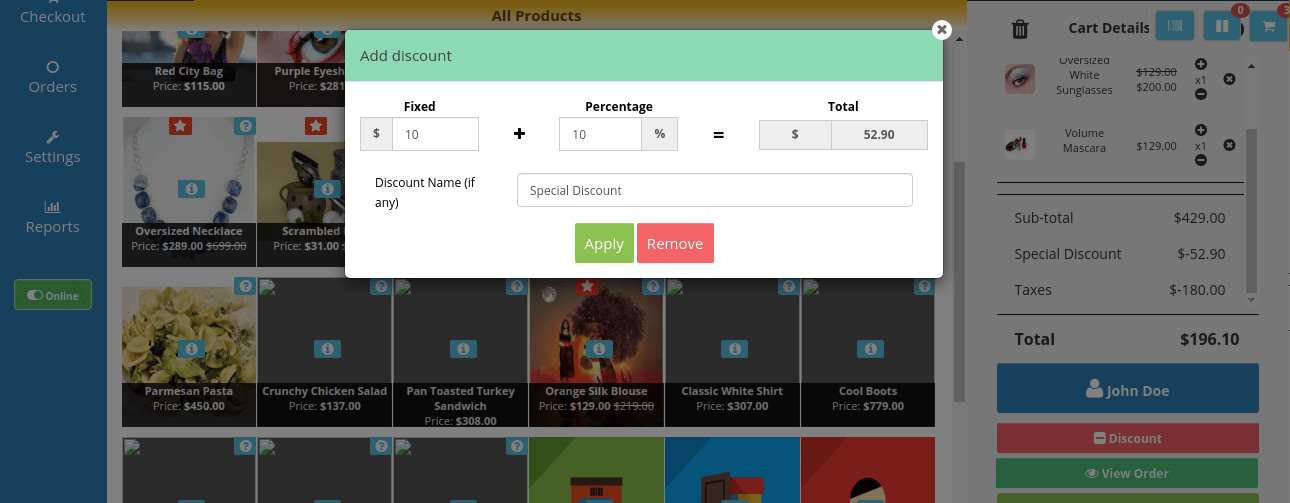The height and width of the screenshot is (503, 1290).
Task: Close the Add discount dialog
Action: 941,30
